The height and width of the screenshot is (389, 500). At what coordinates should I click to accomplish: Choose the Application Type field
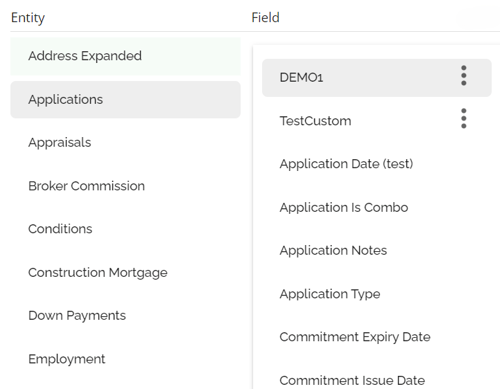click(x=377, y=294)
